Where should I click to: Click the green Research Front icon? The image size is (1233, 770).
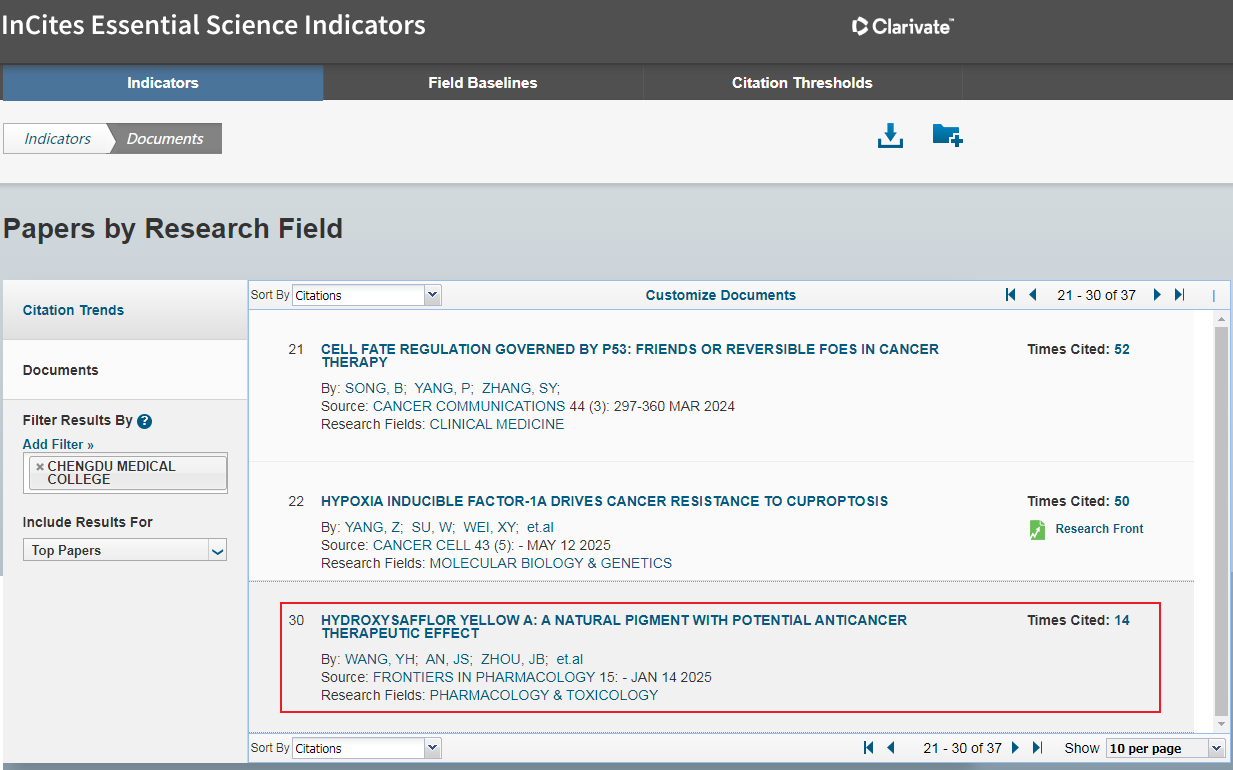coord(1037,529)
